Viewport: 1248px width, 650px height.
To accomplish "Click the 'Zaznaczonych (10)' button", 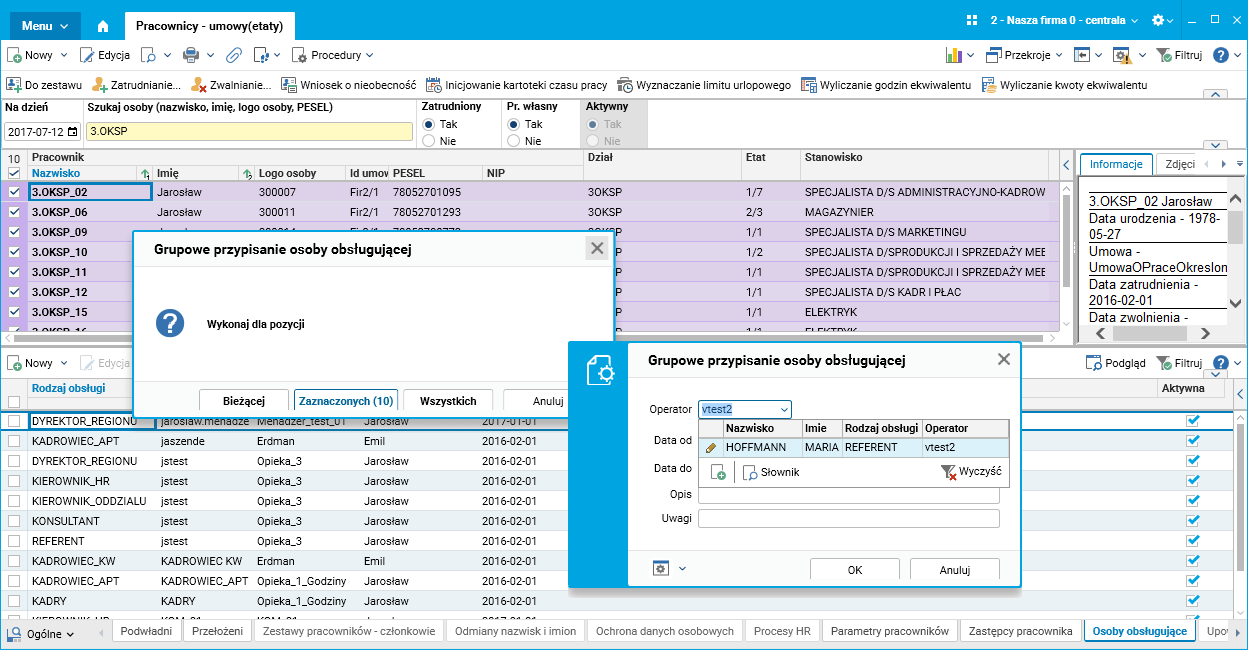I will (346, 401).
